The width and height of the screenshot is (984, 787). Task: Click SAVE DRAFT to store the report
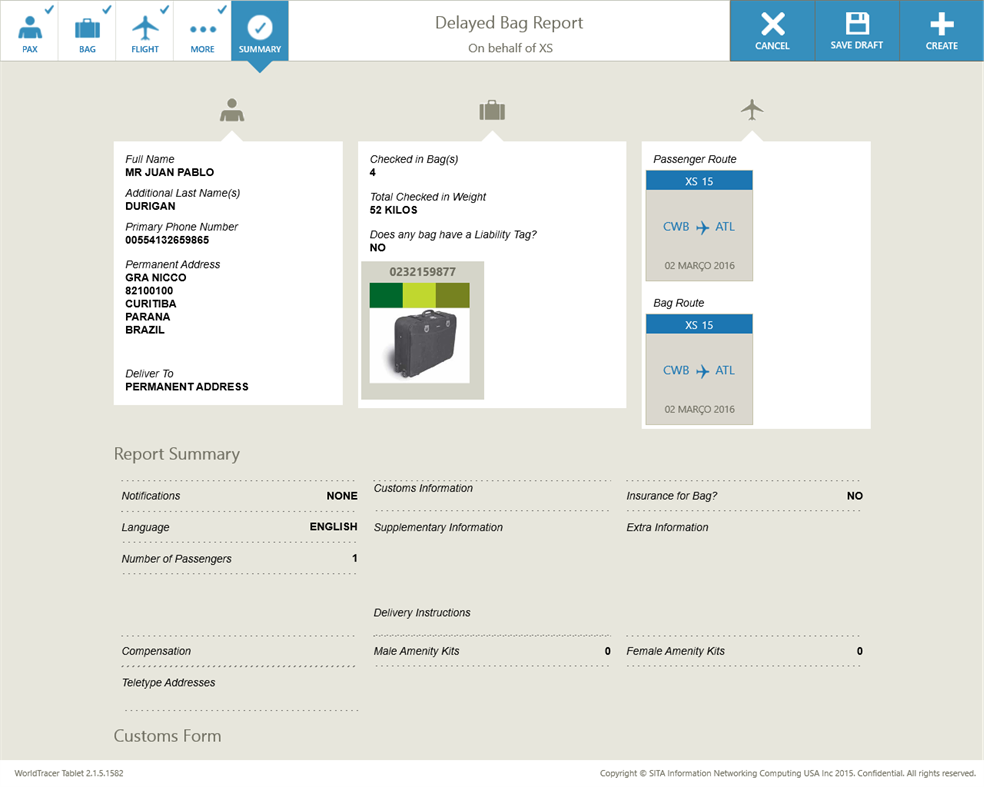[x=856, y=30]
